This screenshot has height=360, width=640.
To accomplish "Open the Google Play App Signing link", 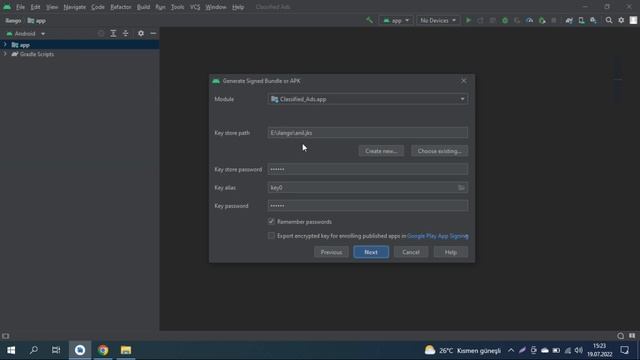I will coord(438,236).
